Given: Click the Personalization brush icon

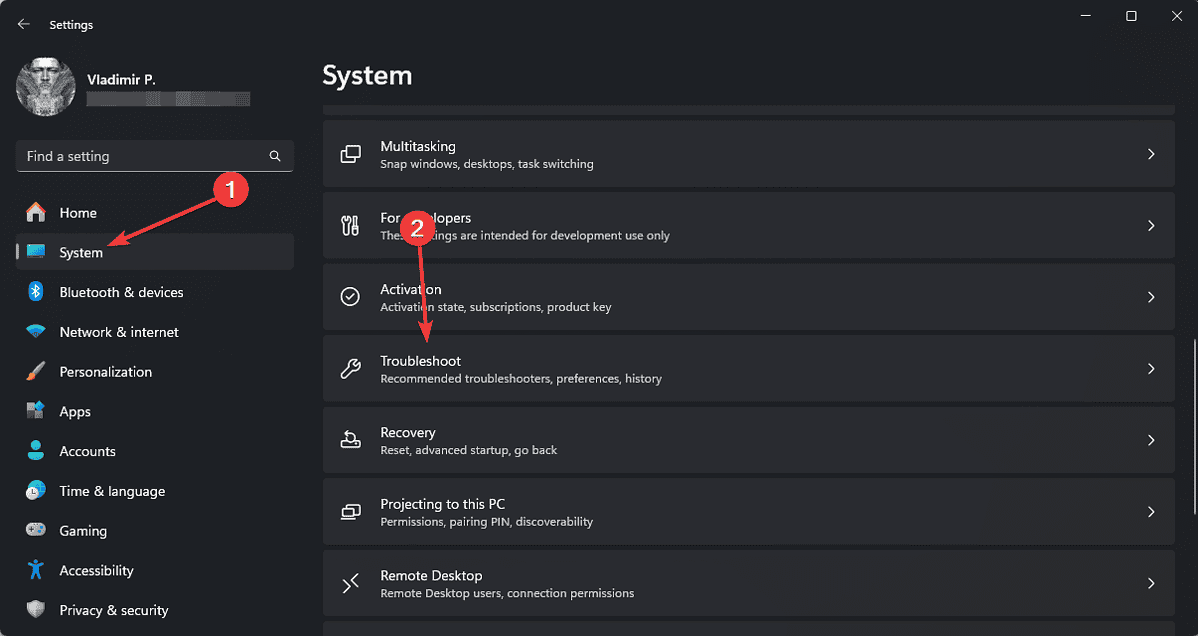Looking at the screenshot, I should pyautogui.click(x=37, y=371).
